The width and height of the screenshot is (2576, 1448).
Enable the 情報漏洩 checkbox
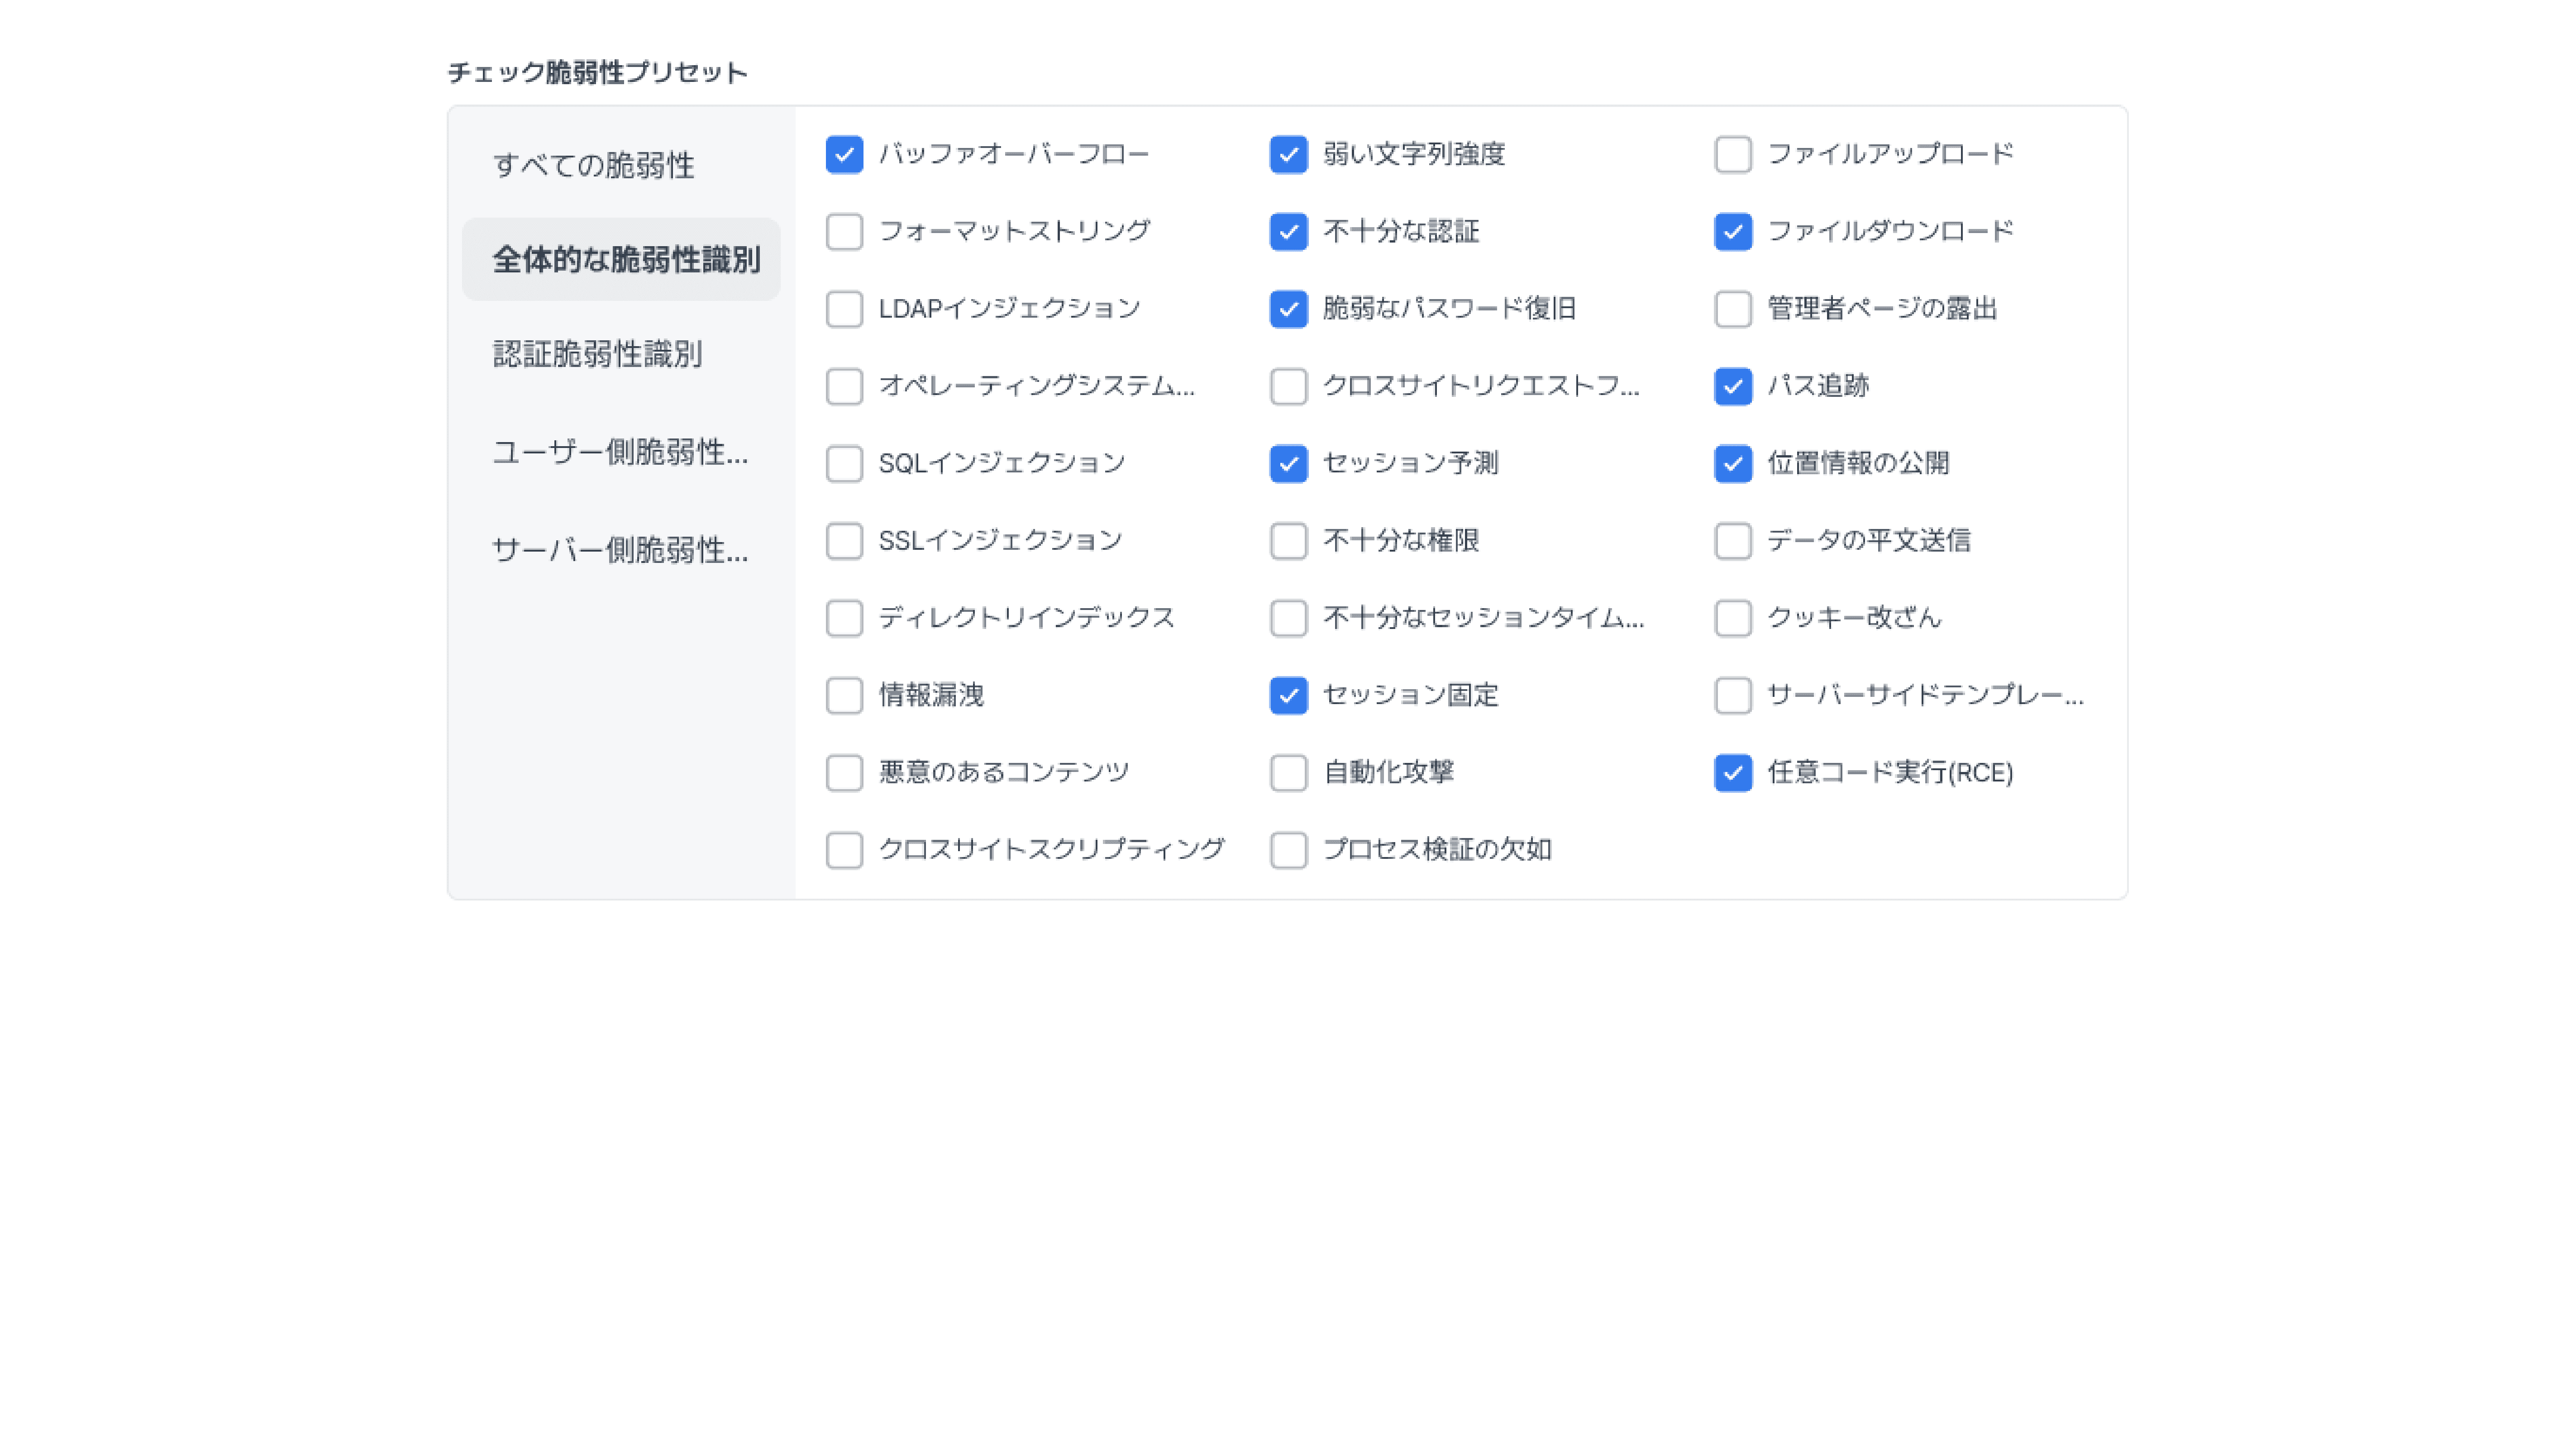coord(844,695)
